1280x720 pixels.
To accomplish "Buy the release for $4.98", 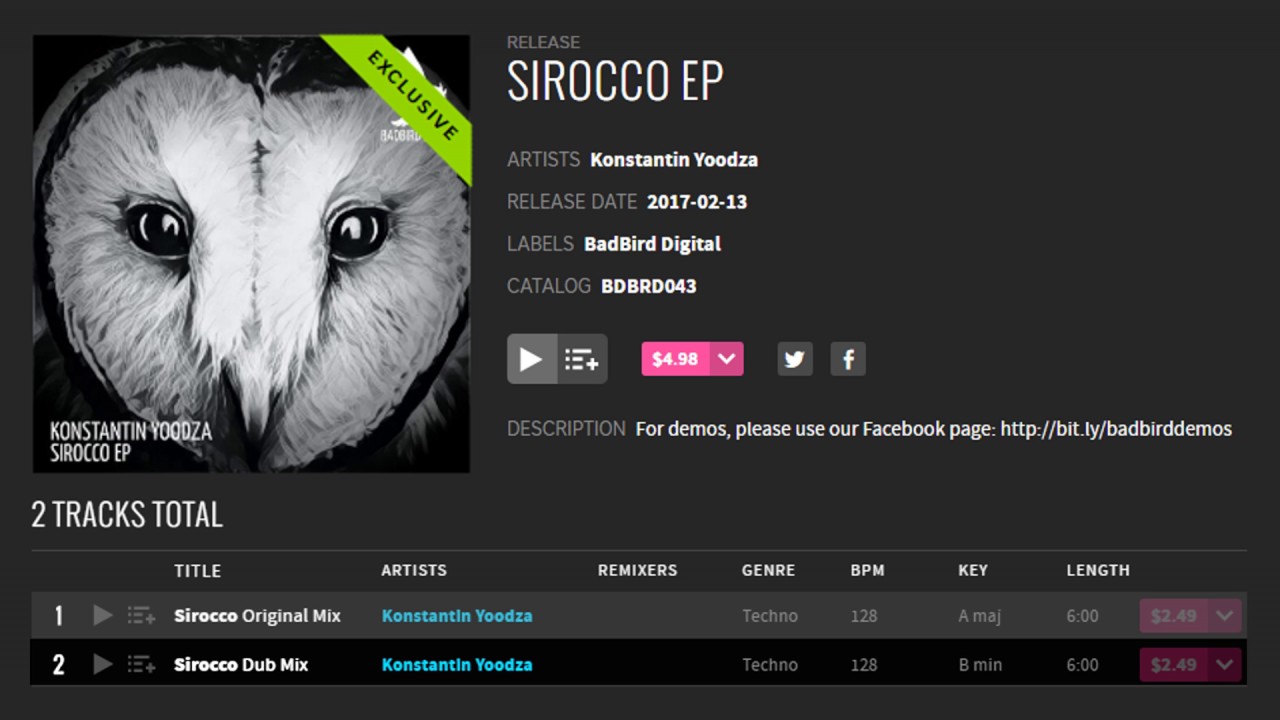I will tap(675, 359).
